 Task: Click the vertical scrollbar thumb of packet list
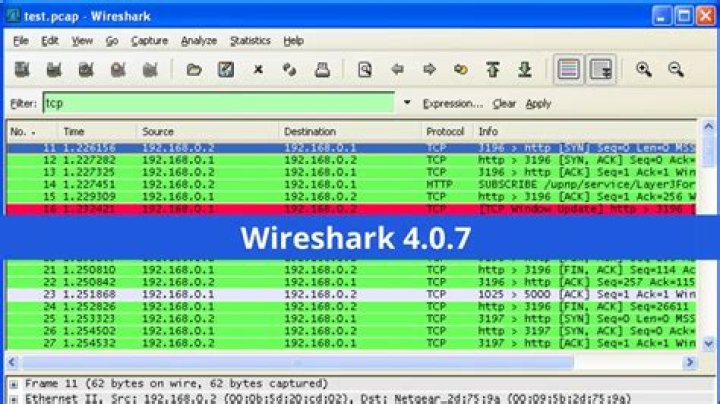coord(709,150)
